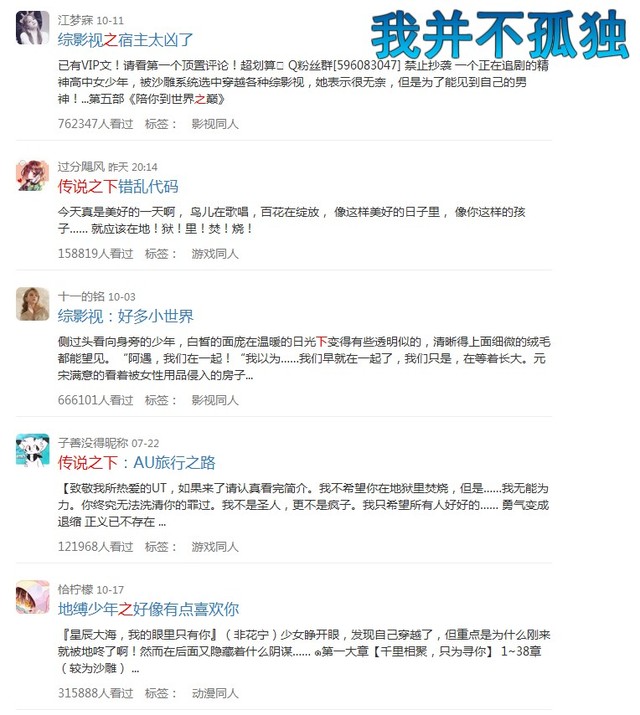Click username 子善没得昵称
Screen dimensions: 640x715
(93, 443)
